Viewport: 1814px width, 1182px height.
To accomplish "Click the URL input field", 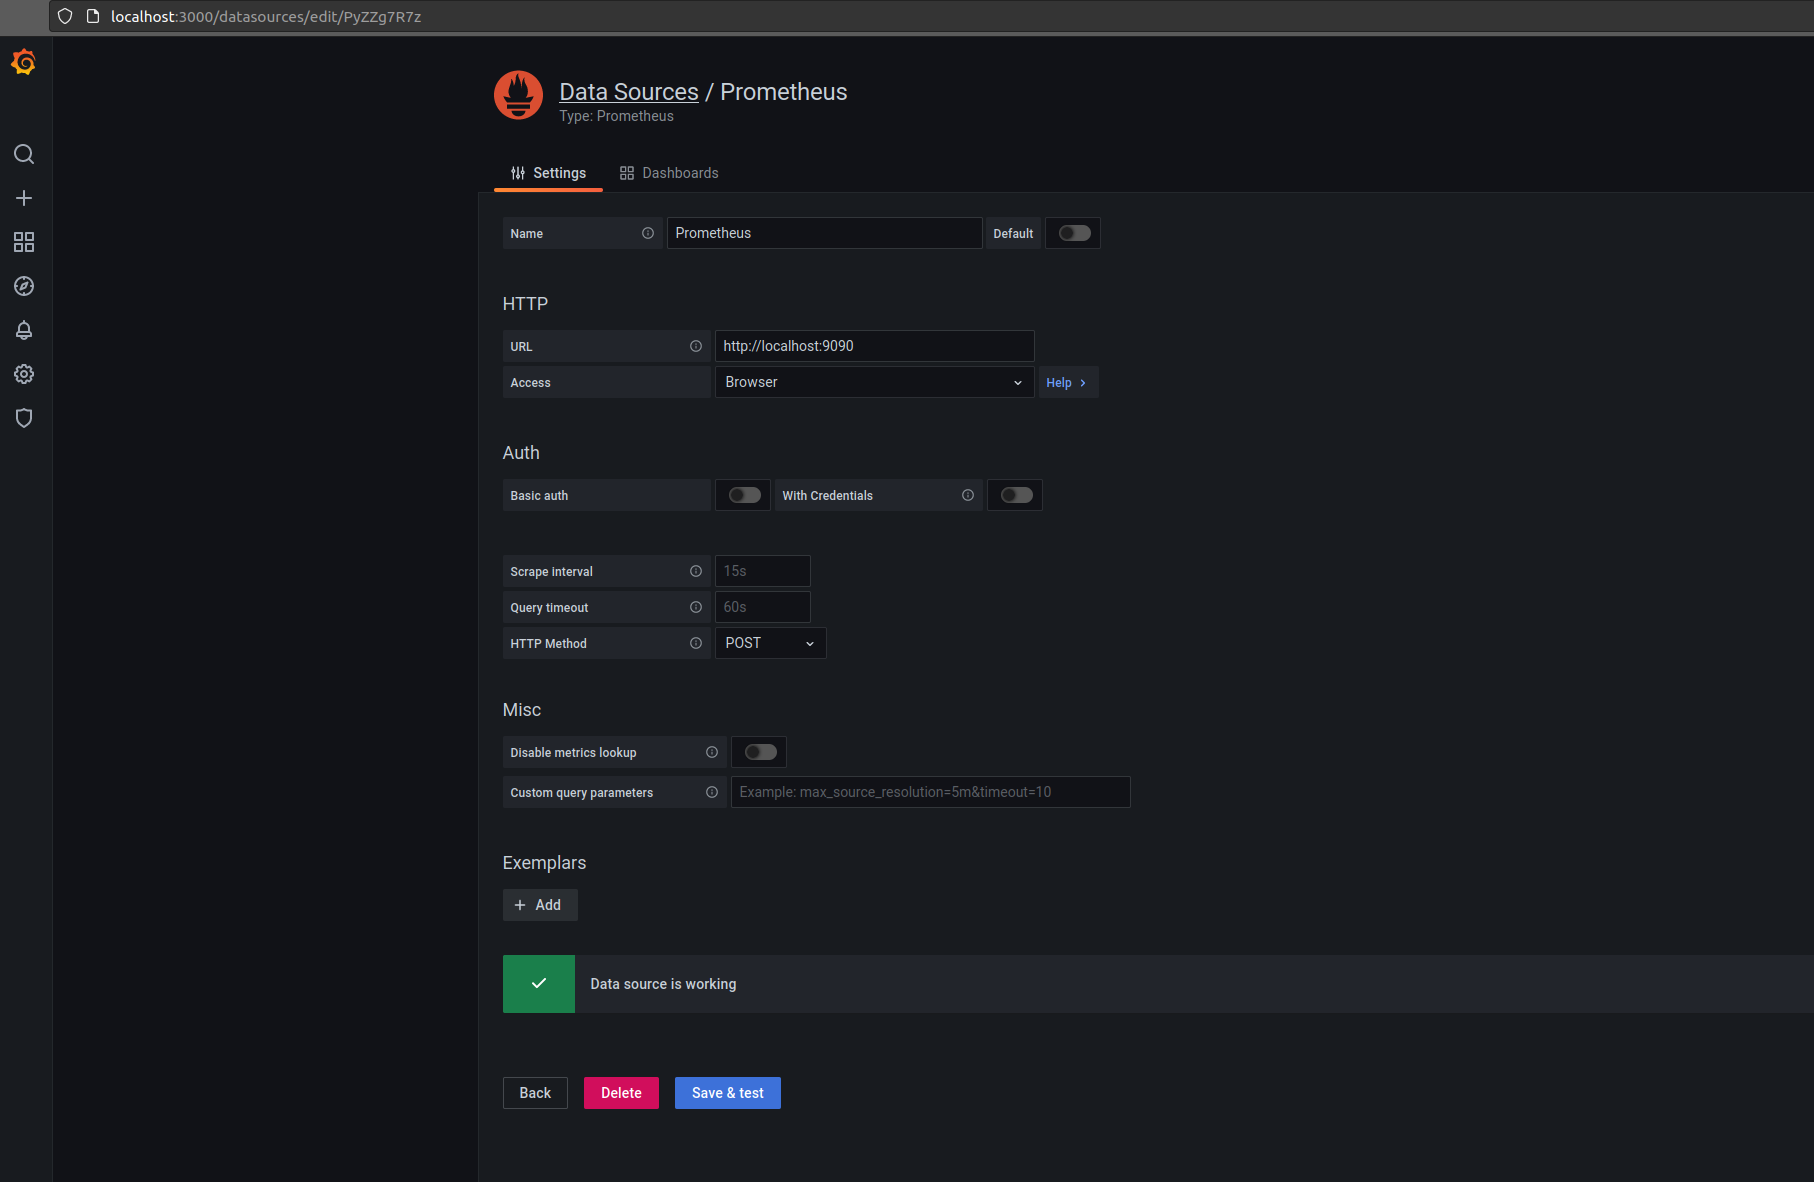I will [x=874, y=346].
